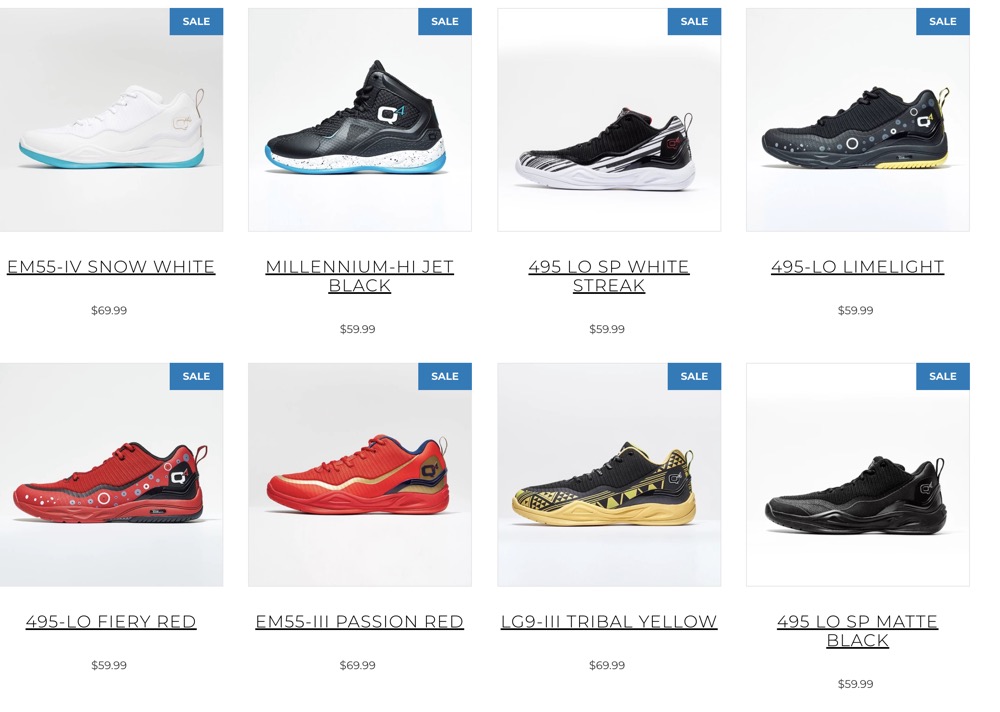Open the 495 LO SP White Streak shoe image

click(609, 120)
